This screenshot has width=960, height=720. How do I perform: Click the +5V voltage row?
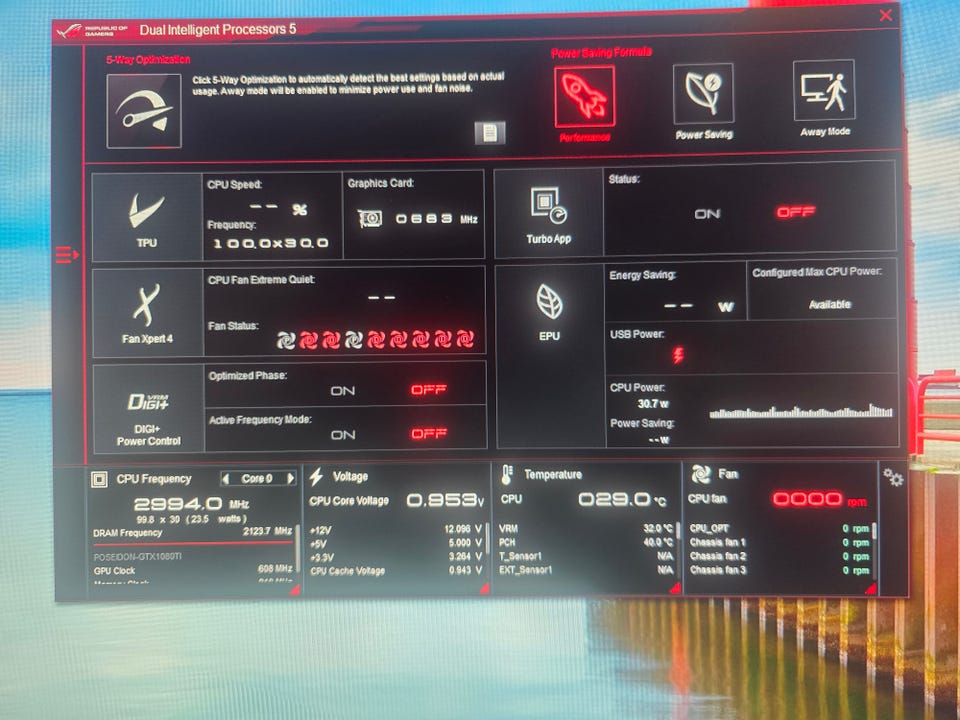coord(396,543)
